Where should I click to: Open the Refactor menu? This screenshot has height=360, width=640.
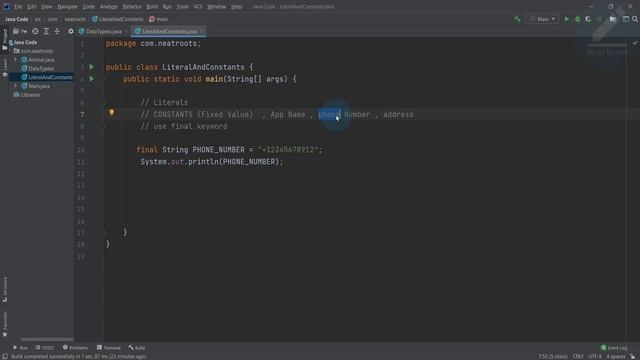(x=132, y=7)
